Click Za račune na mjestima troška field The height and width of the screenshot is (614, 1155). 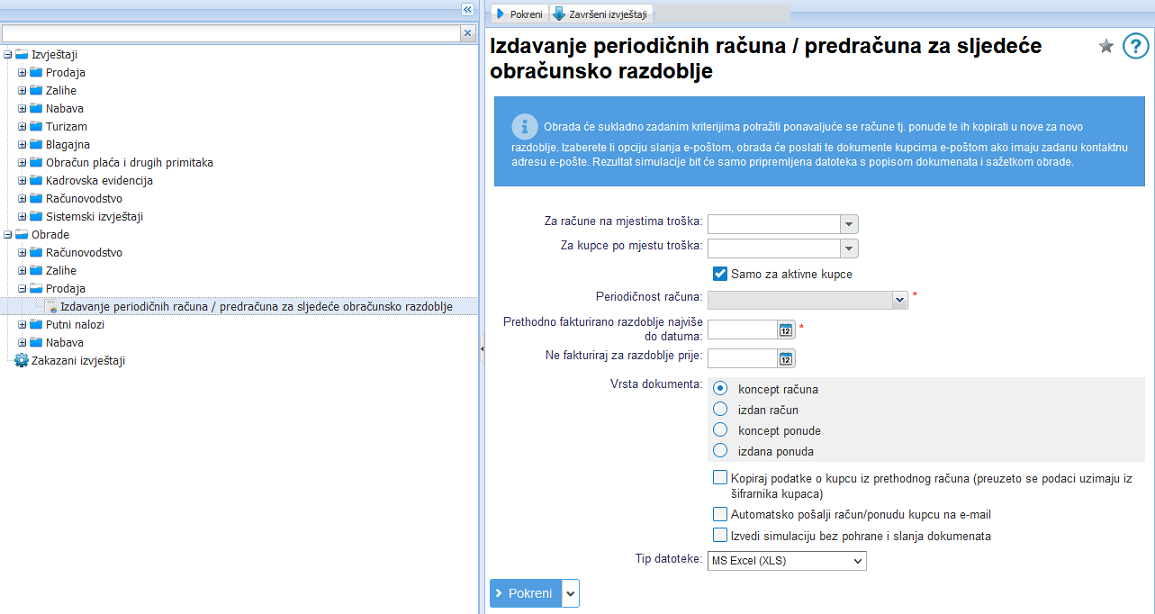[774, 223]
